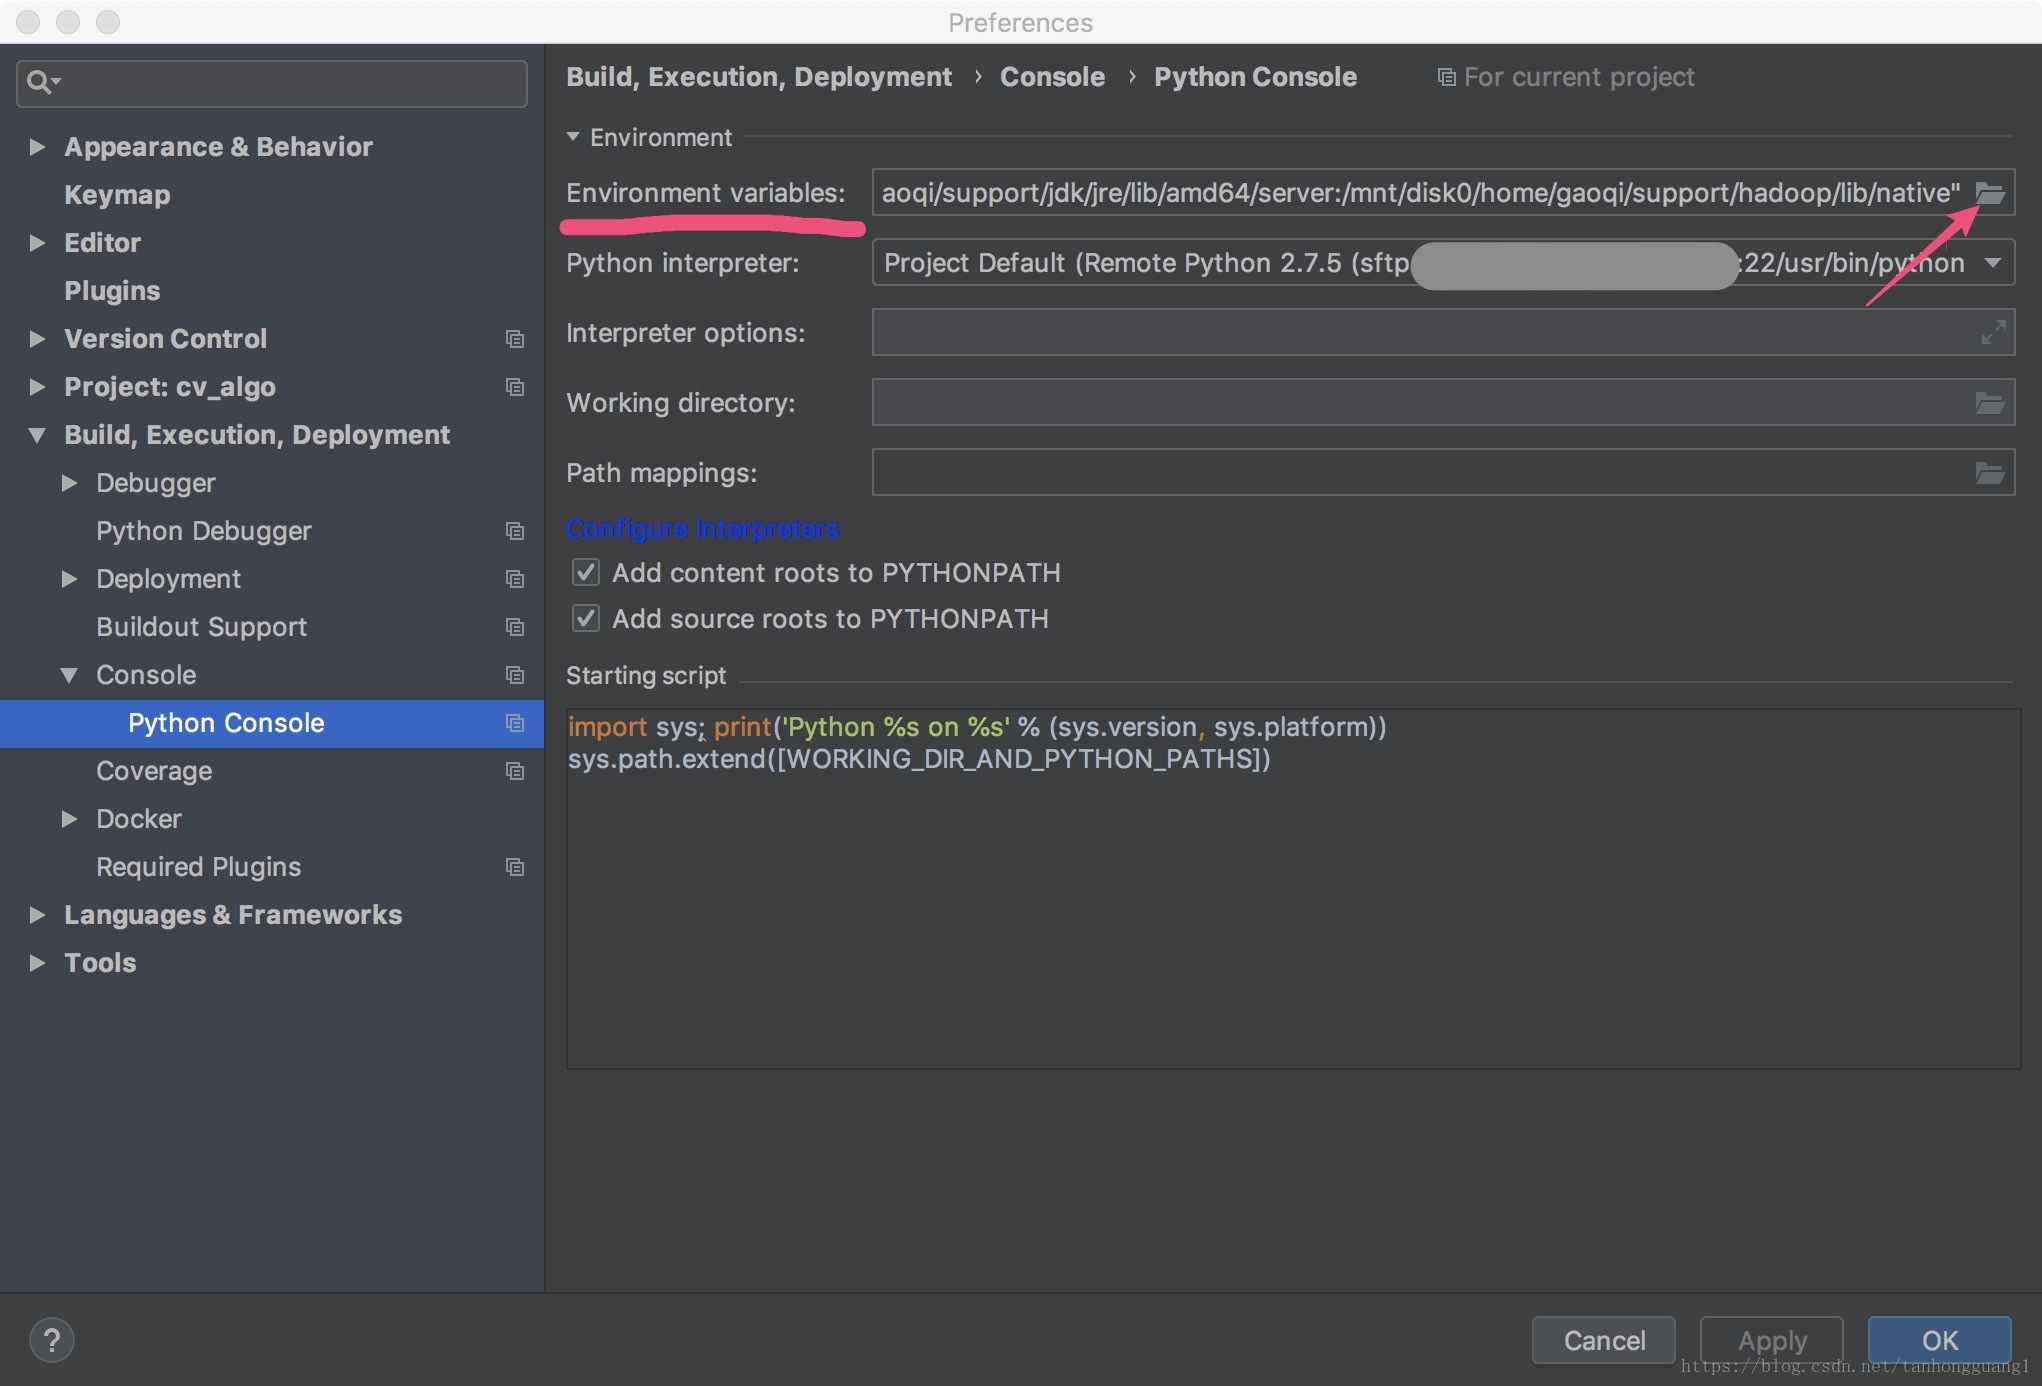
Task: Open the Python interpreter dropdown
Action: (x=1992, y=263)
